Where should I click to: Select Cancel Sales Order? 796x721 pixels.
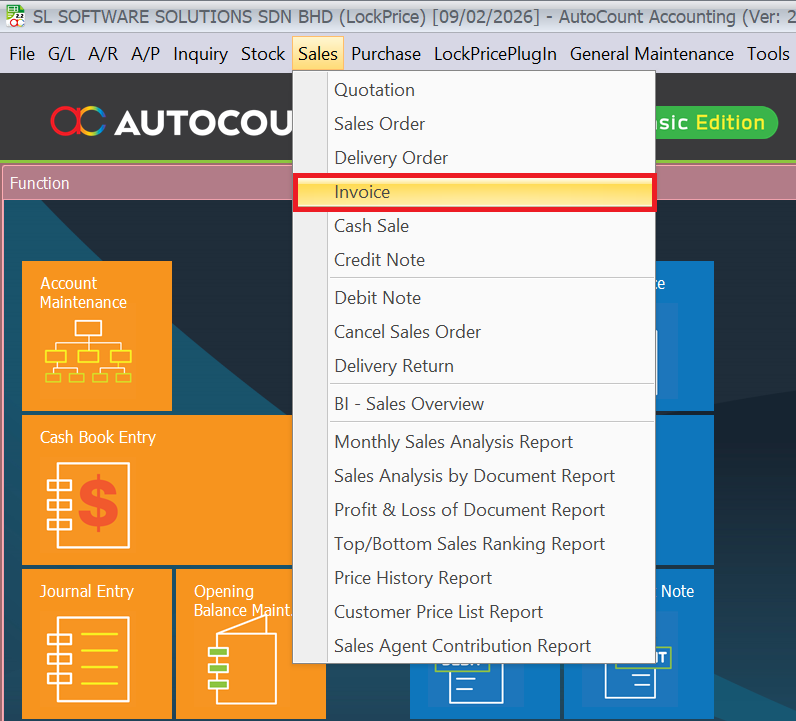(x=407, y=332)
